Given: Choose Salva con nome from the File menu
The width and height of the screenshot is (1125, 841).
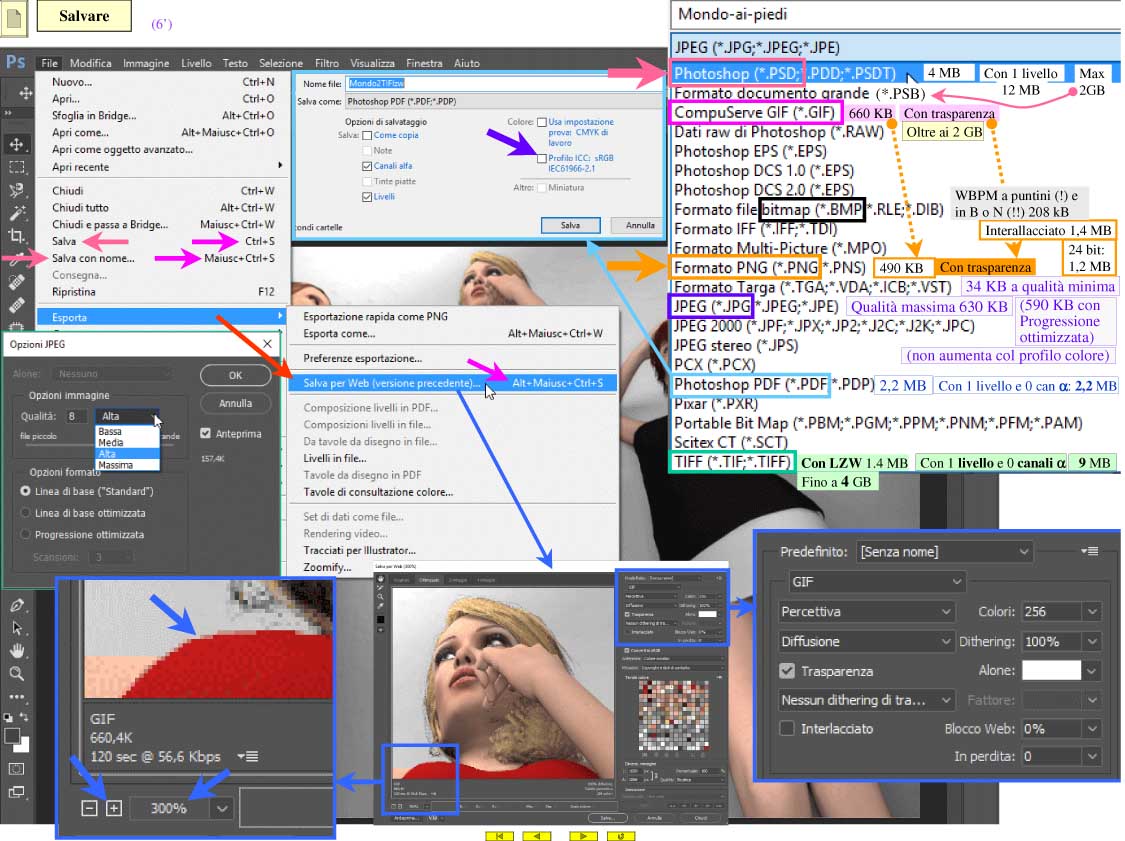Looking at the screenshot, I should pos(164,258).
